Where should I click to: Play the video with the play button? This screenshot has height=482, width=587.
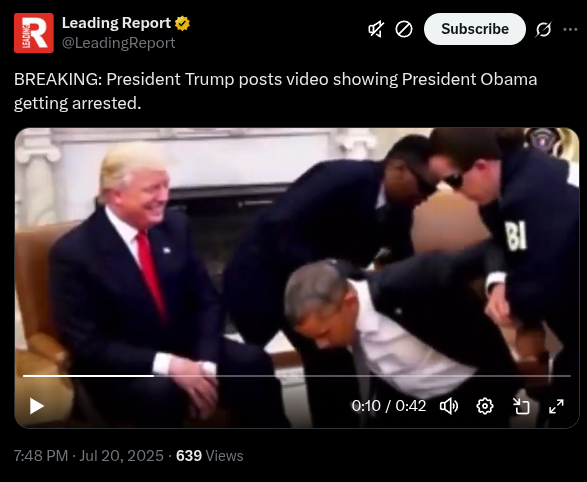tap(36, 406)
